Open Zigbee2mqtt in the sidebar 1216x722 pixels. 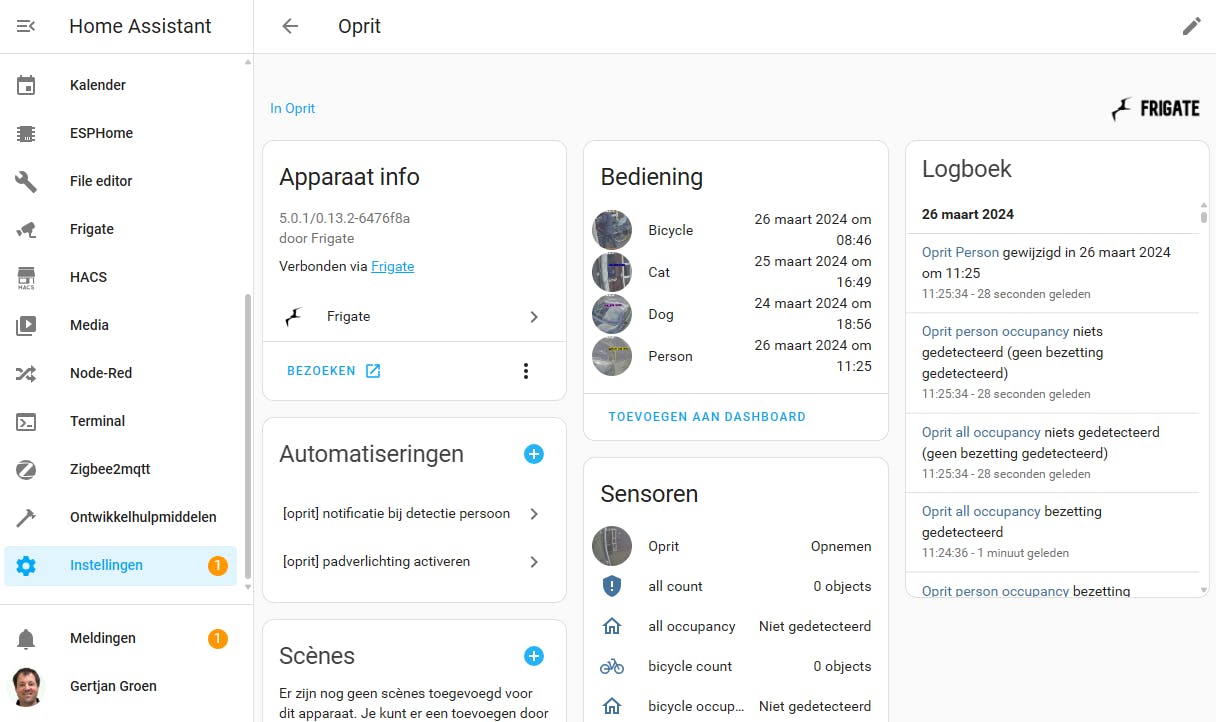tap(110, 469)
